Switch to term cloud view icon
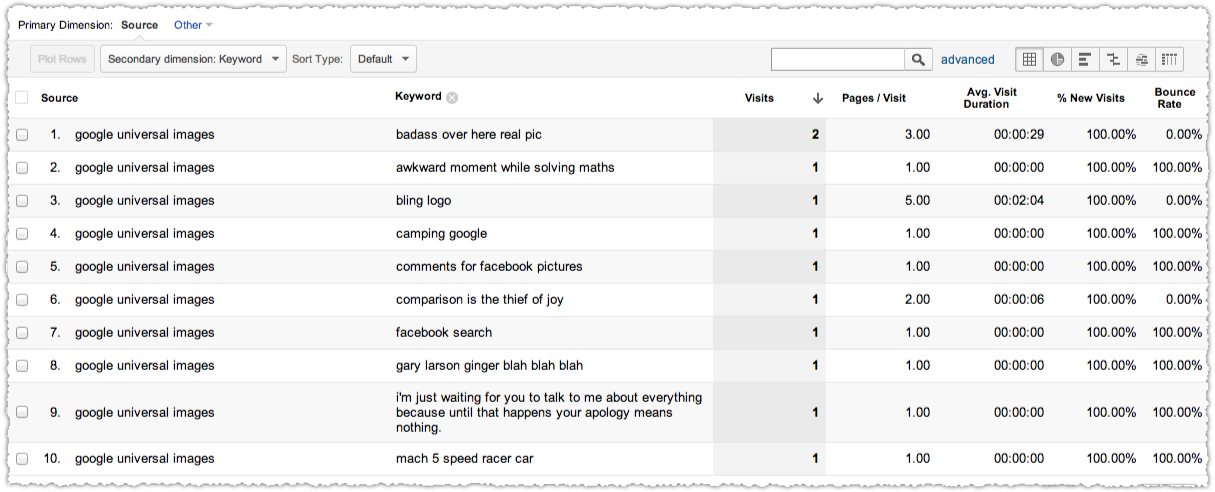This screenshot has height=492, width=1215. click(x=1141, y=60)
